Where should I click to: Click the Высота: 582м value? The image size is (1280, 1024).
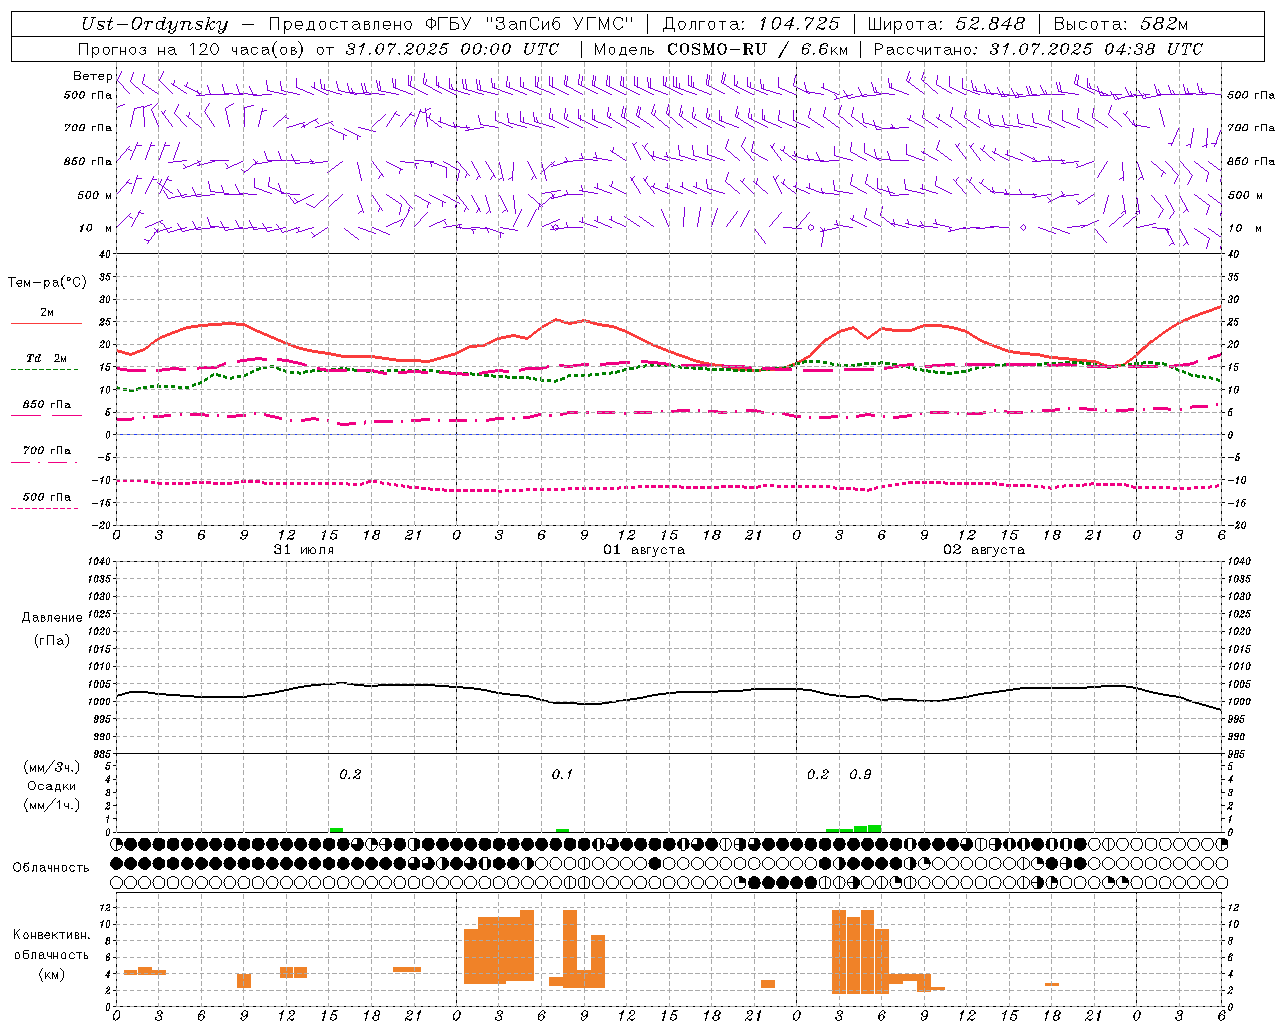(x=1120, y=24)
